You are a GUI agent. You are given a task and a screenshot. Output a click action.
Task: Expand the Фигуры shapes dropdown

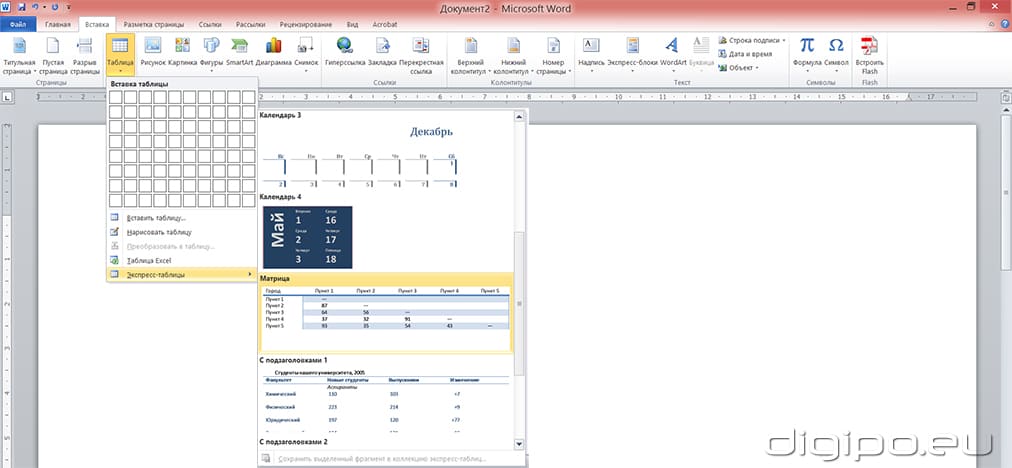point(211,71)
